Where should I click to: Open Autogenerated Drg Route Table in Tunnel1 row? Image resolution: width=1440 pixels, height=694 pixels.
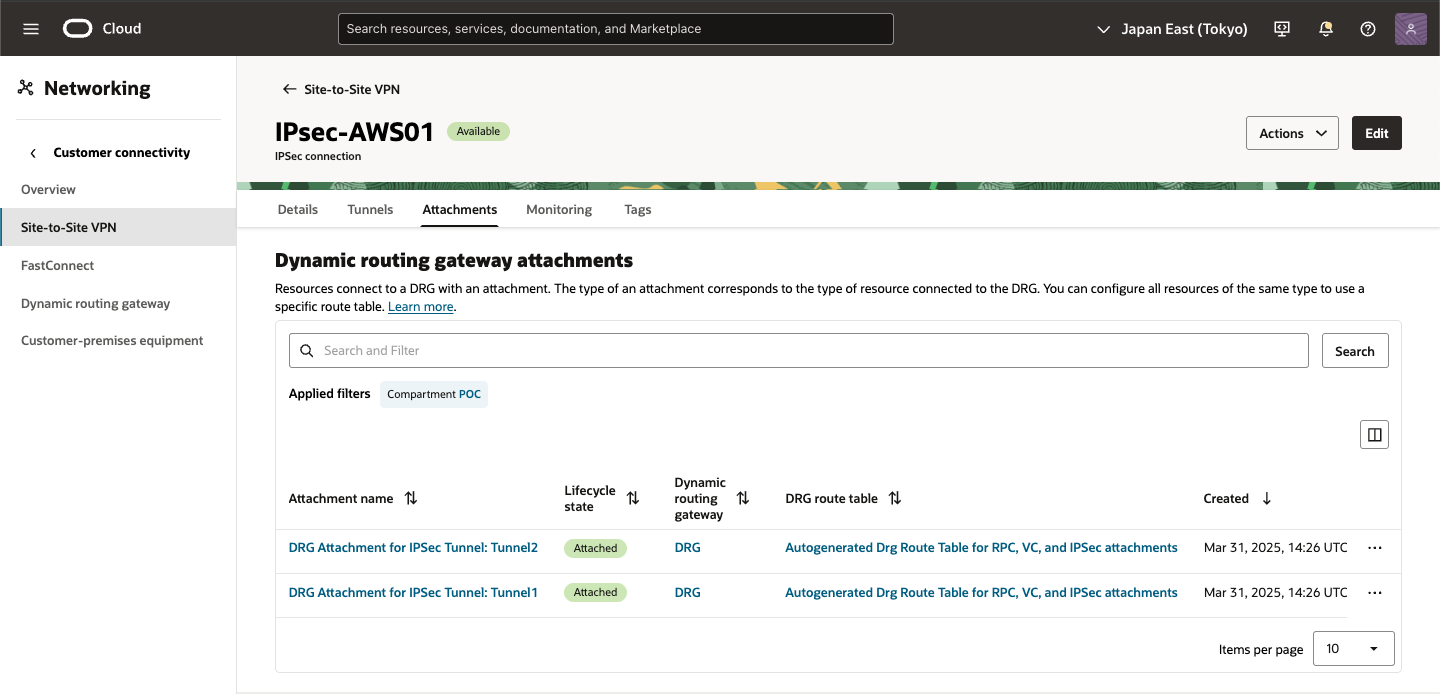(x=981, y=593)
